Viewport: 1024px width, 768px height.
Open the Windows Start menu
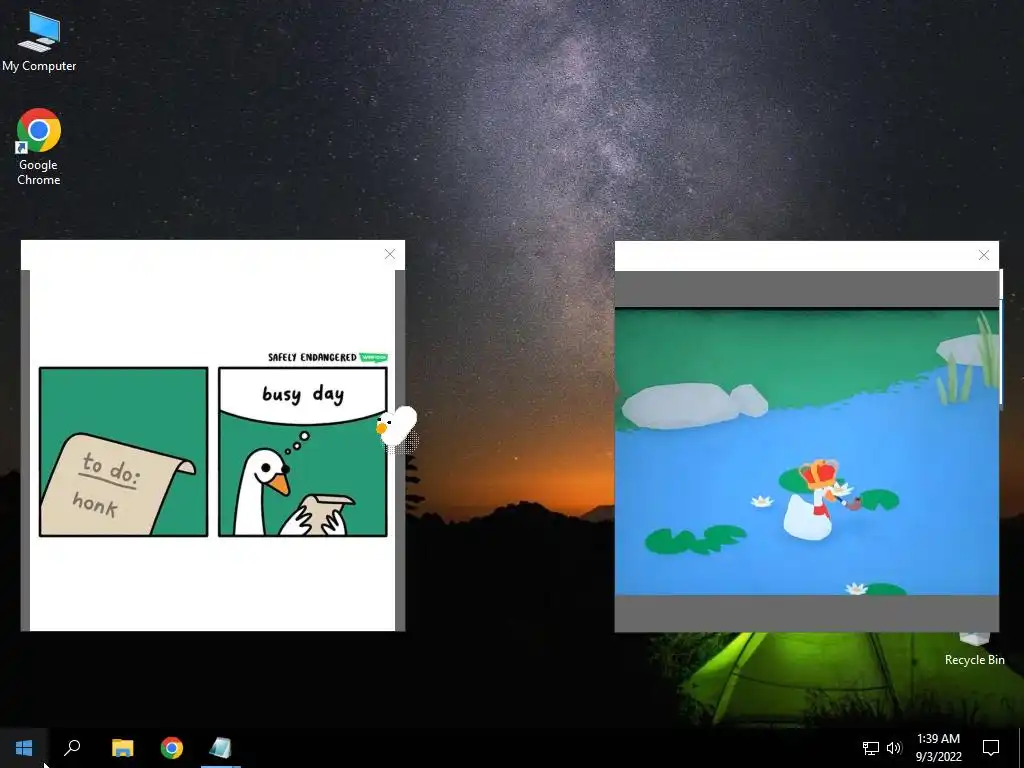coord(24,748)
